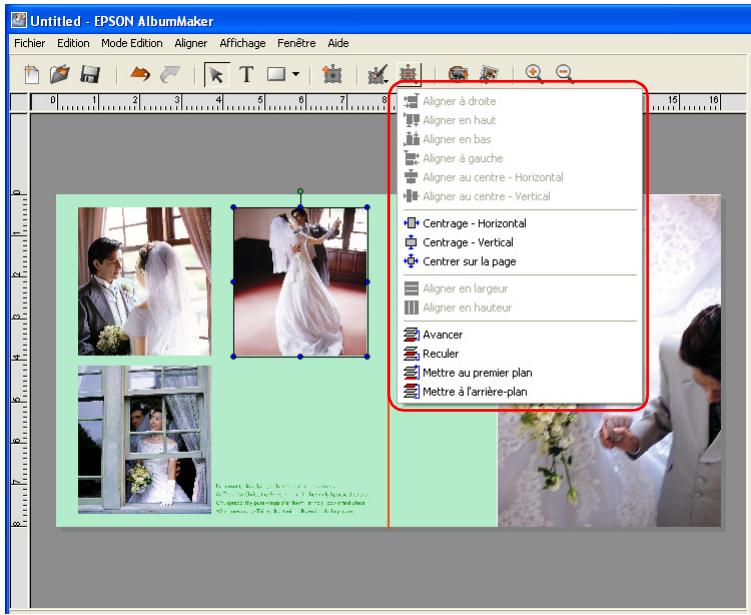Screen dimensions: 751x615
Task: Click the picture icon in the toolbar
Action: [489, 74]
